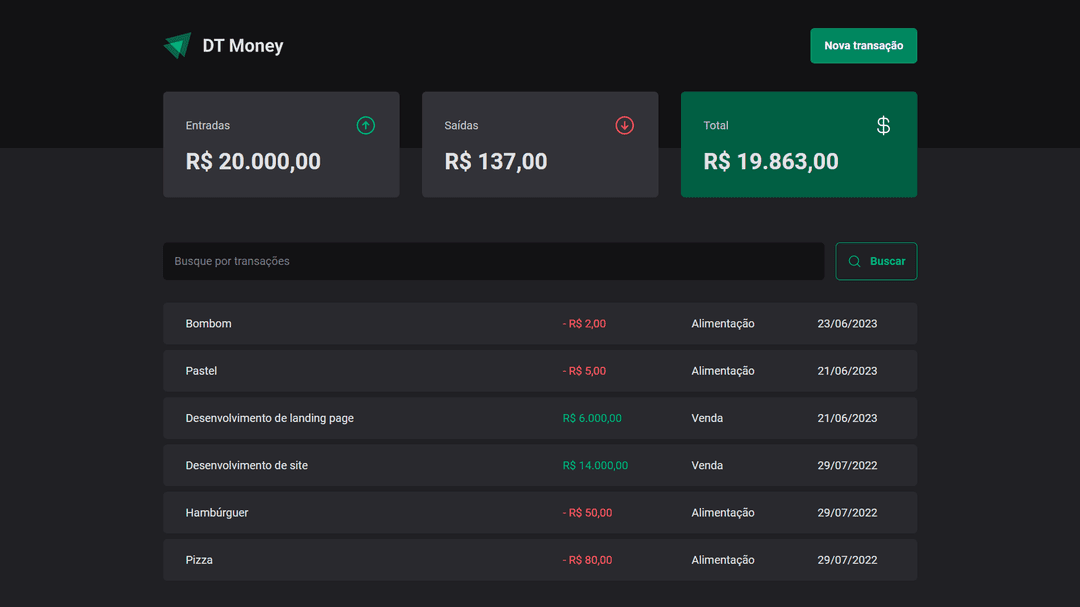Click the R$ 14.000,00 green amount
This screenshot has width=1080, height=607.
(594, 465)
